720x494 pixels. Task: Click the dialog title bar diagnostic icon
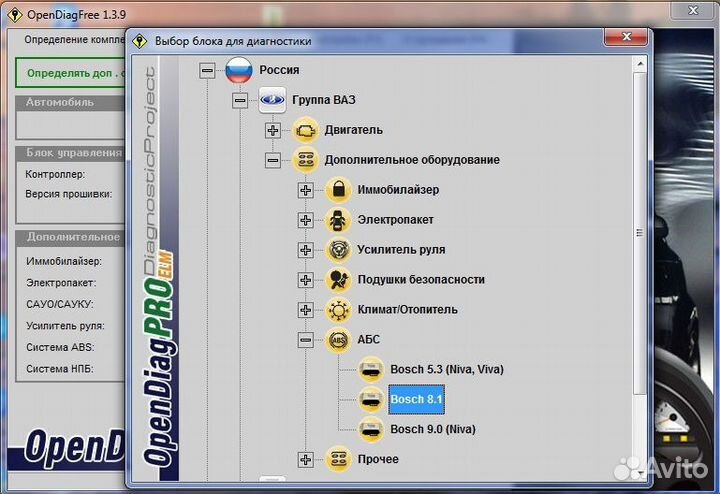pyautogui.click(x=140, y=41)
